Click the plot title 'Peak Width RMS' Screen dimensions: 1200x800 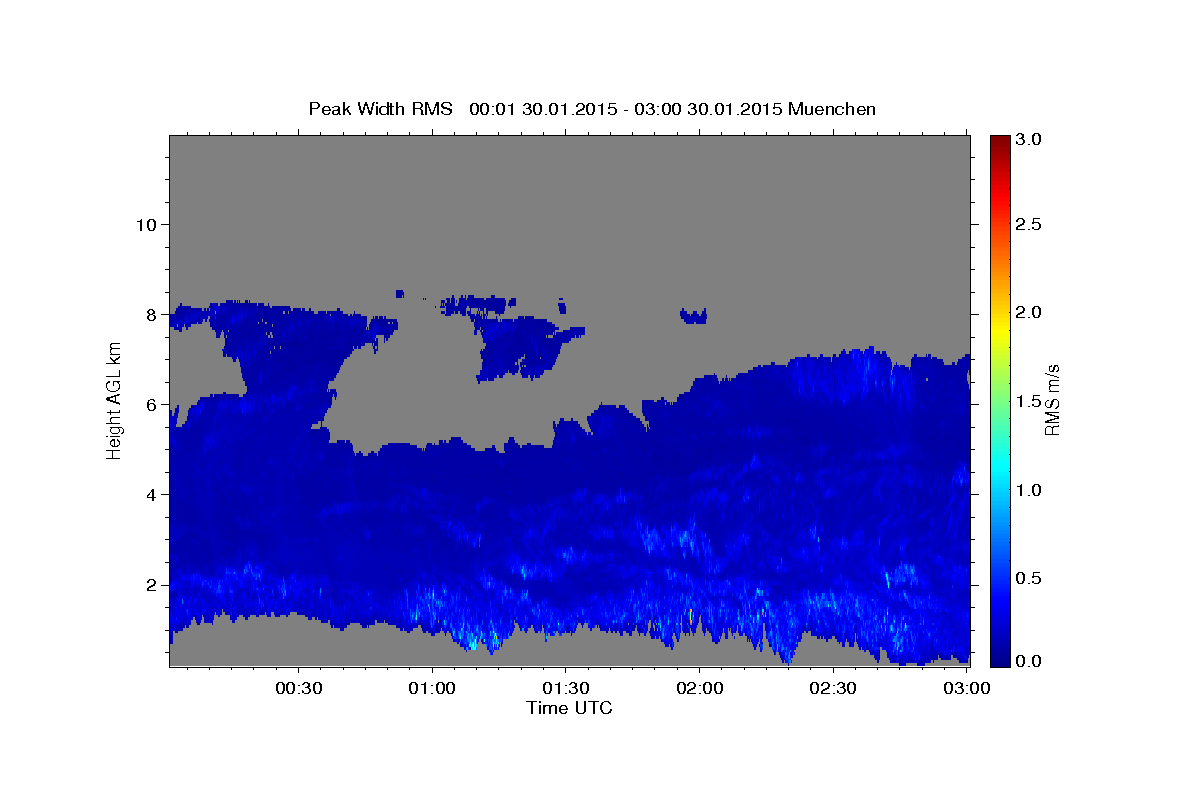click(380, 109)
